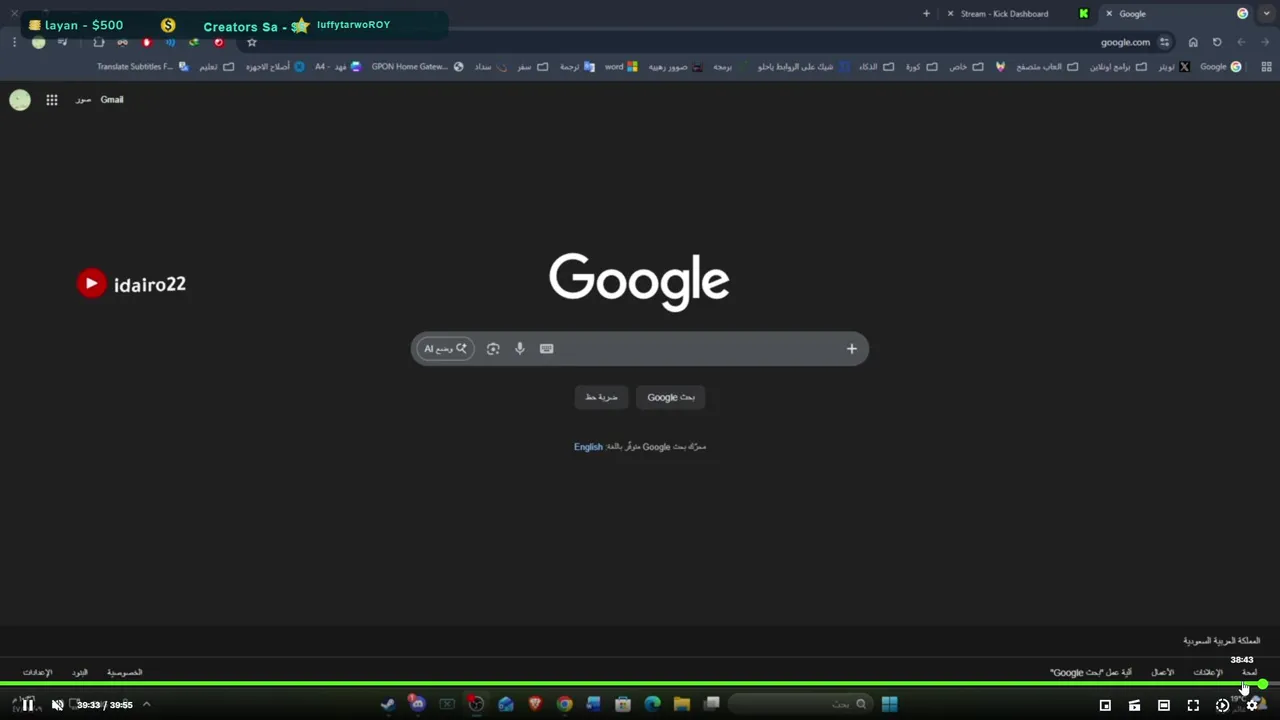Open AI mode in the search box
The image size is (1280, 720).
(445, 349)
